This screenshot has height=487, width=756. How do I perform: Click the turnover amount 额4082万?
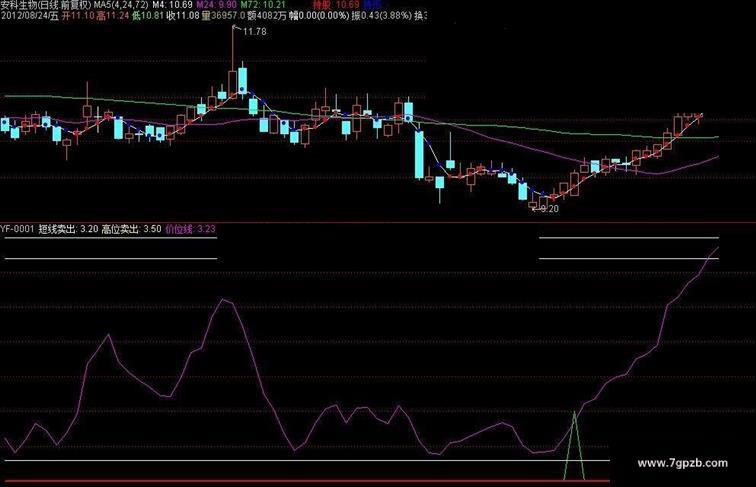point(267,16)
